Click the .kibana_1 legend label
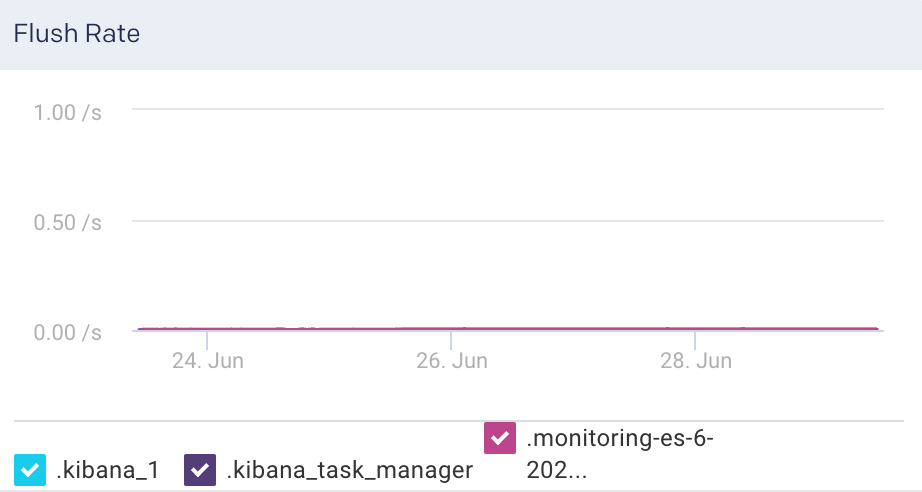This screenshot has height=492, width=922. tap(108, 470)
